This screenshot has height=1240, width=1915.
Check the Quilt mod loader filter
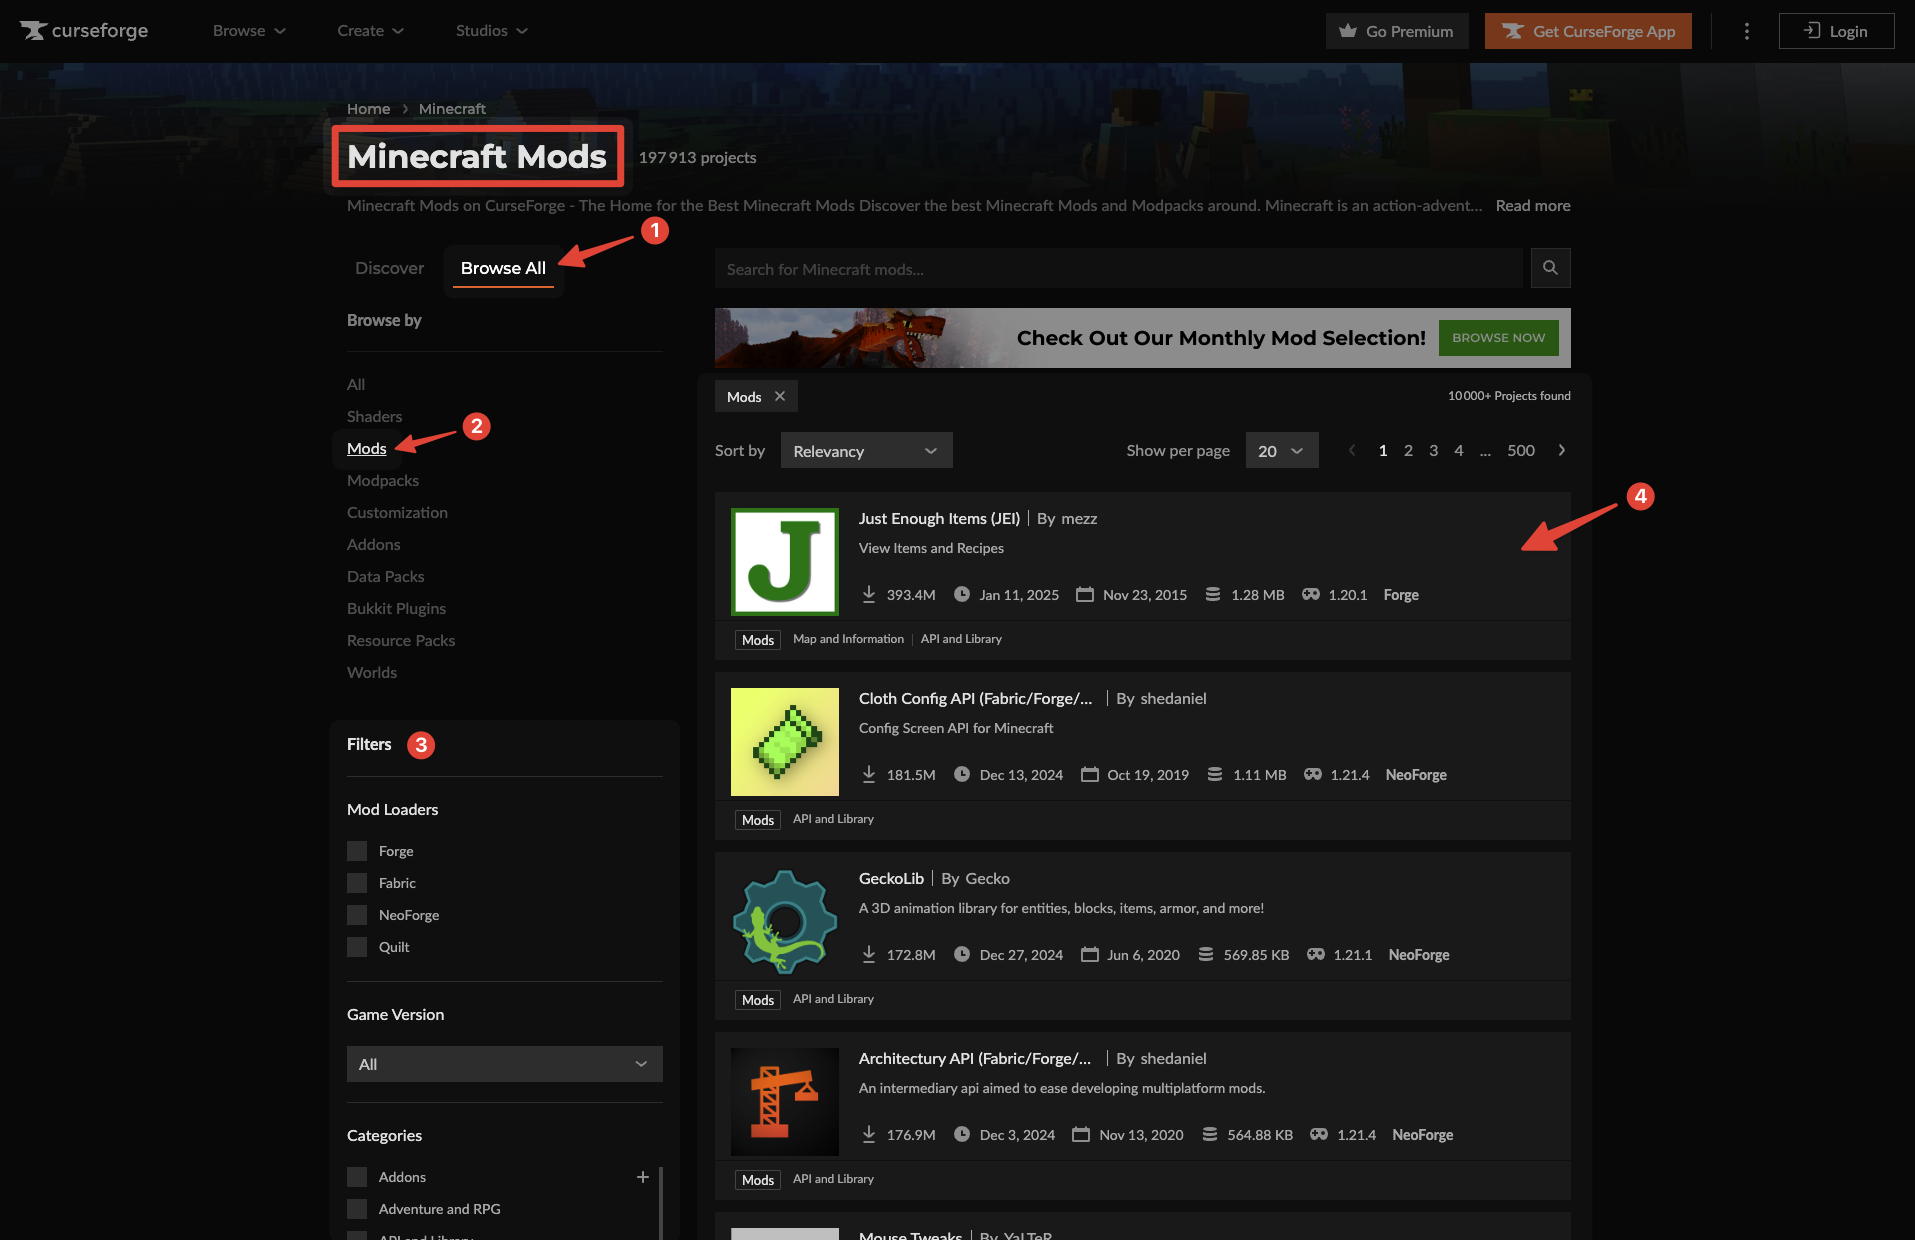click(357, 947)
